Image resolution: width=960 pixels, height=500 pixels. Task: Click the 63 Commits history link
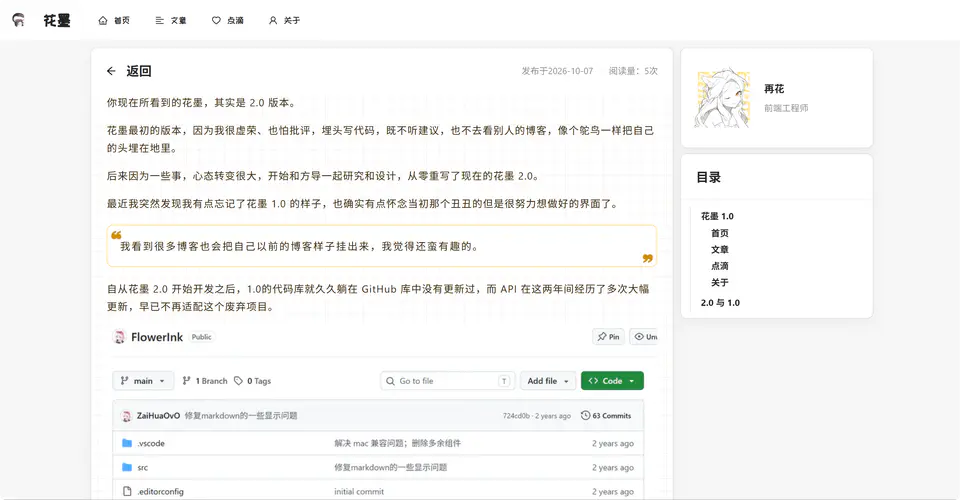[606, 416]
